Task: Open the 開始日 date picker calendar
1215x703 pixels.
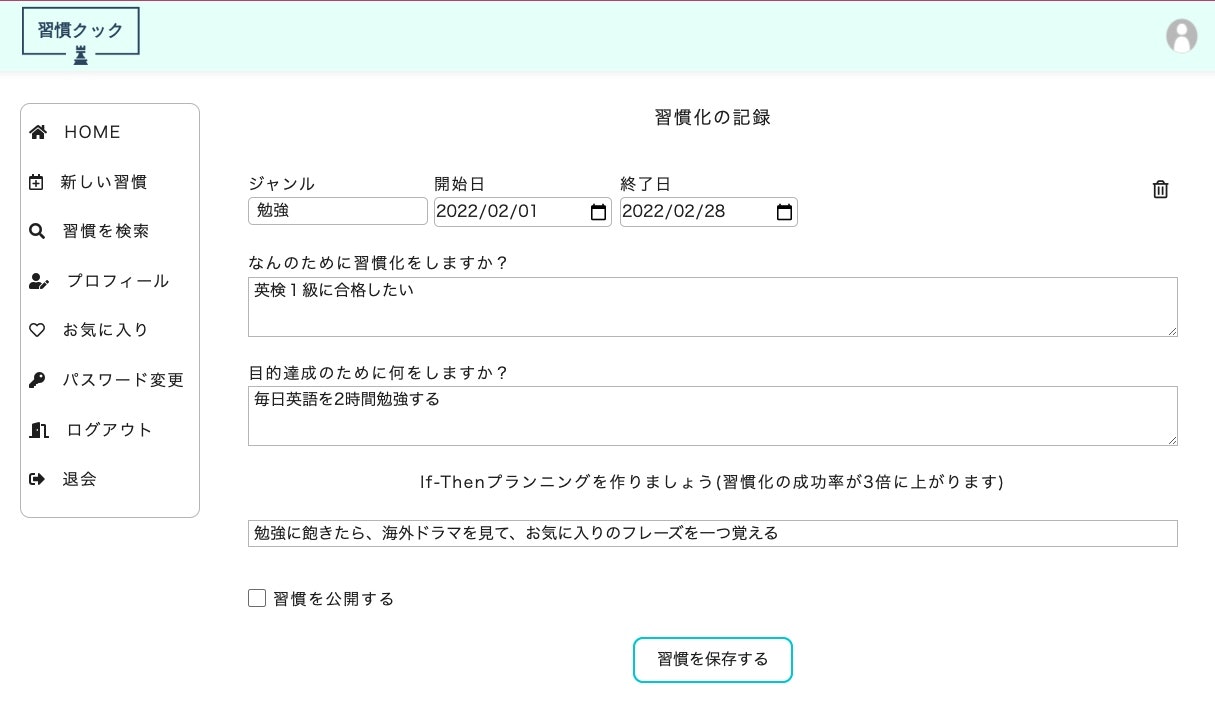Action: pos(598,211)
